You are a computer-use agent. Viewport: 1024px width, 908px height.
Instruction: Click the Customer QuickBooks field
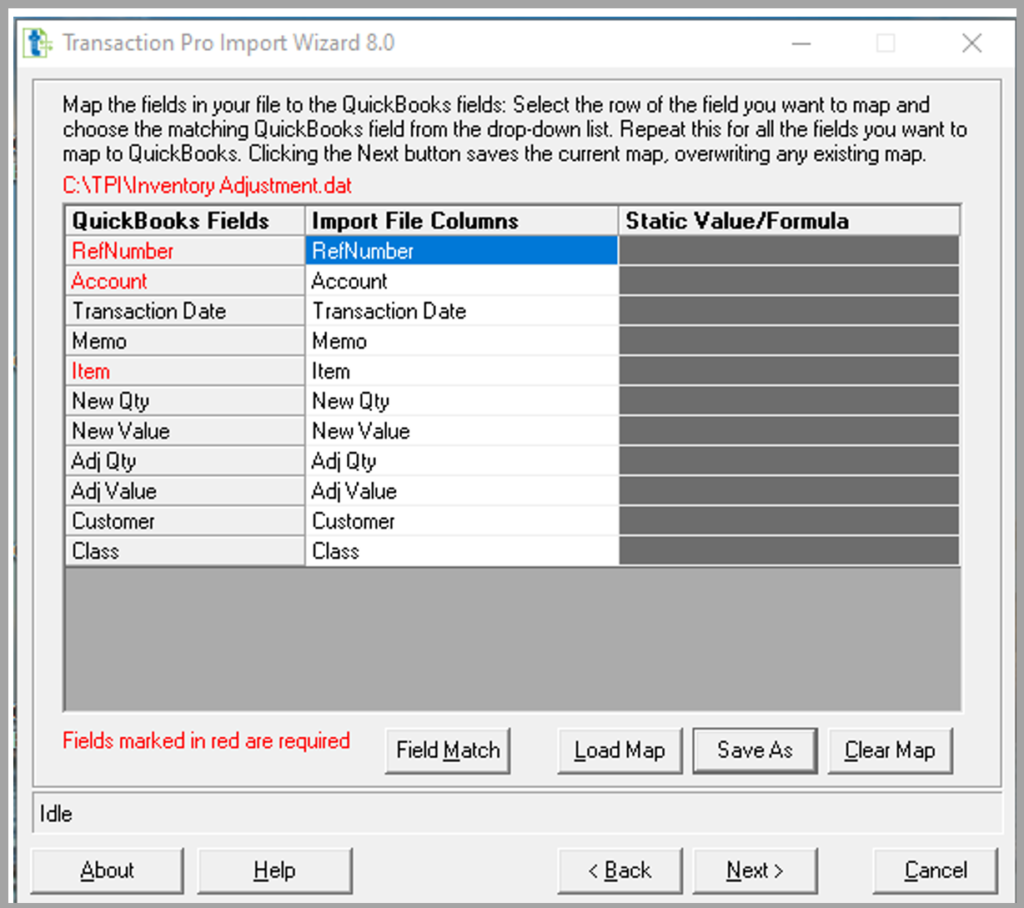185,521
